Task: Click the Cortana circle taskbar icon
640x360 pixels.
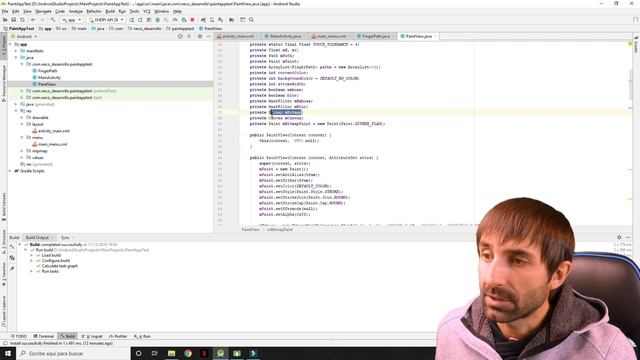Action: (138, 353)
